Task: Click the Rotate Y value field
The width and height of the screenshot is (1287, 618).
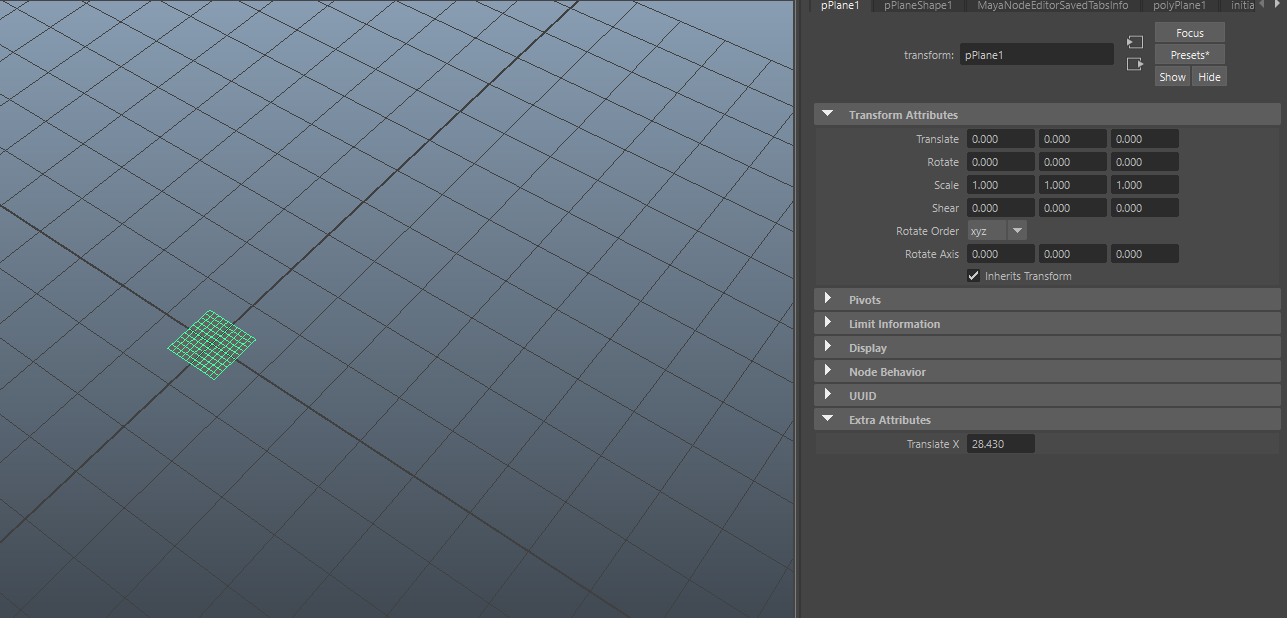Action: pos(1073,162)
